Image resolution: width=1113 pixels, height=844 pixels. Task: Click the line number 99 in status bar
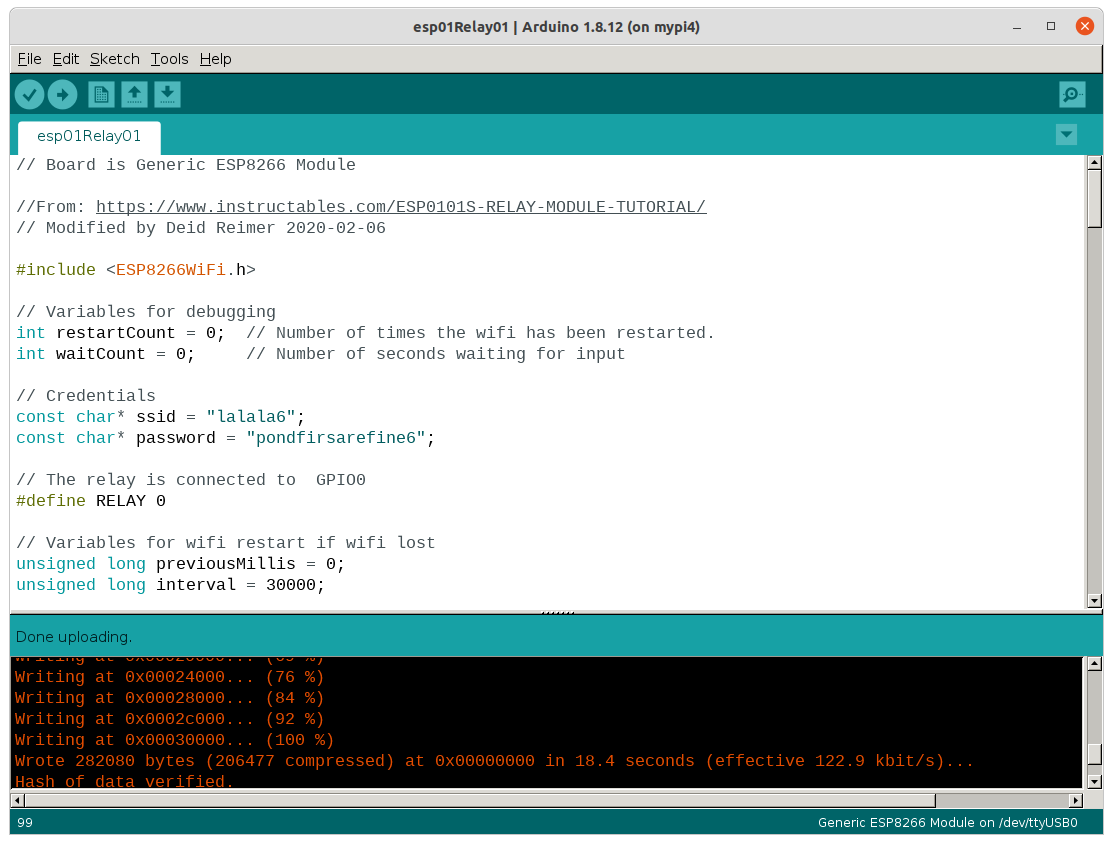click(x=25, y=822)
